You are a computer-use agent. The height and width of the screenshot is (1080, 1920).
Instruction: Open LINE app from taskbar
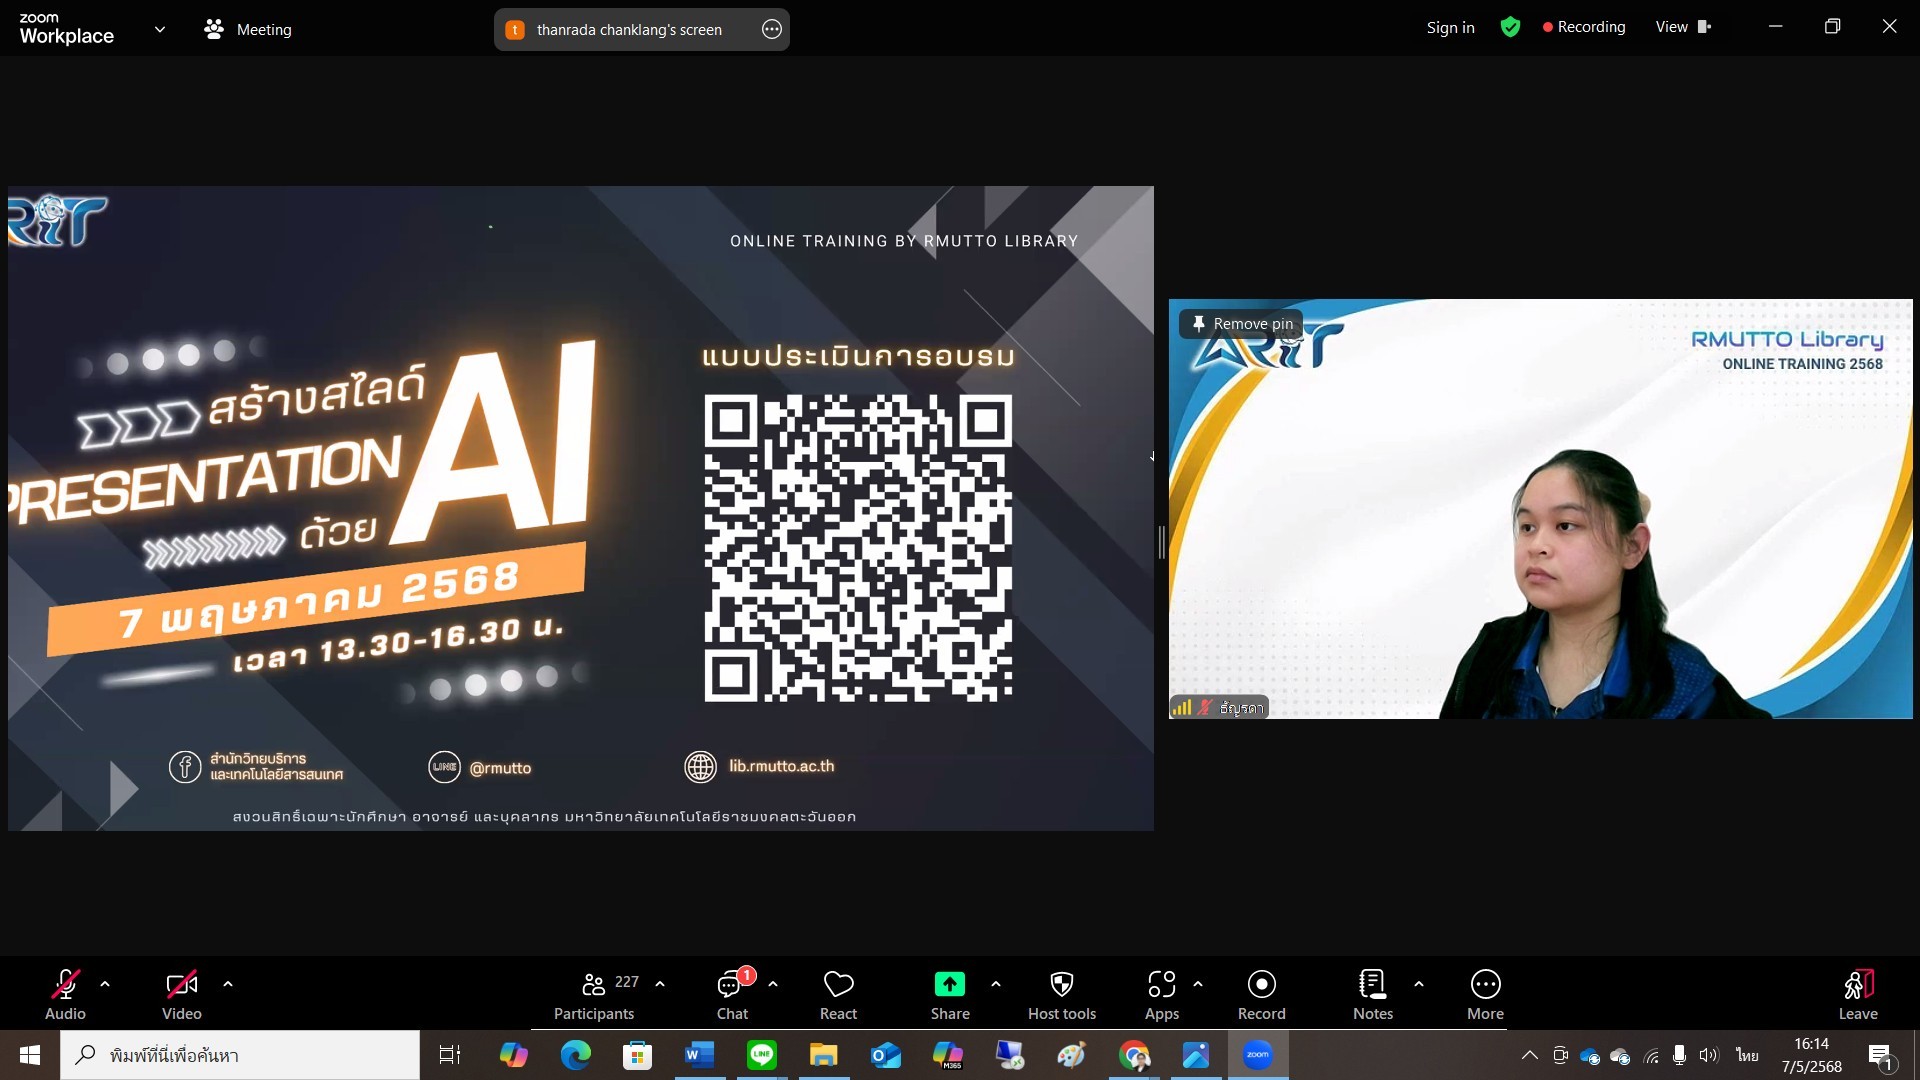[x=762, y=1055]
